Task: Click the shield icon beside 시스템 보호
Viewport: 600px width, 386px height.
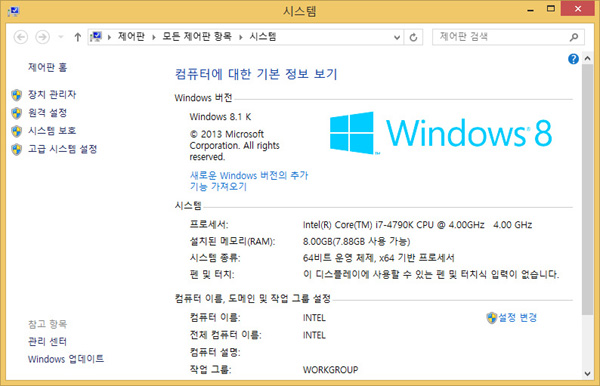Action: (x=16, y=131)
